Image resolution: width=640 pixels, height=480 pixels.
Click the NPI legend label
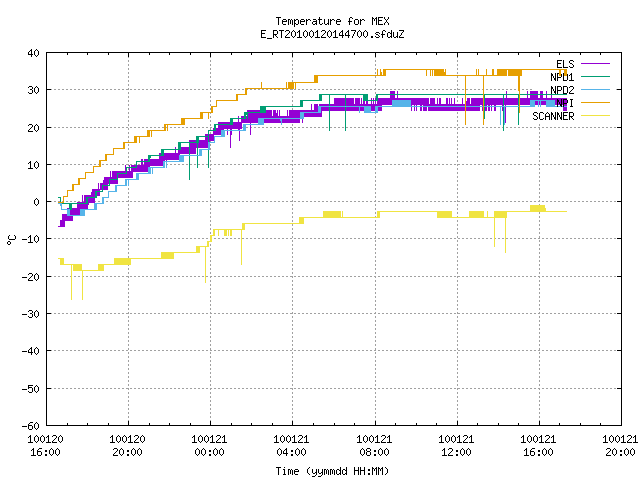[x=565, y=103]
